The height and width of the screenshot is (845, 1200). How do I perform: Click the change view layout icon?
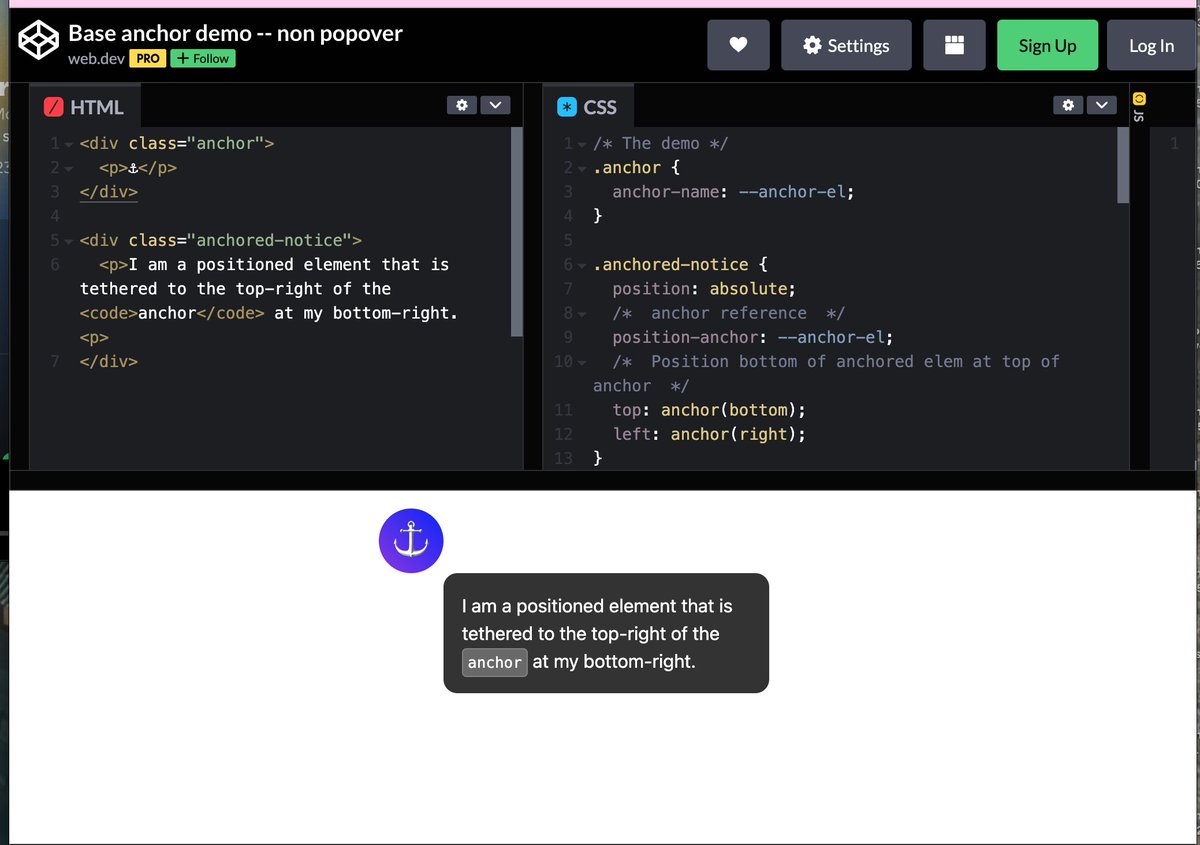tap(954, 45)
